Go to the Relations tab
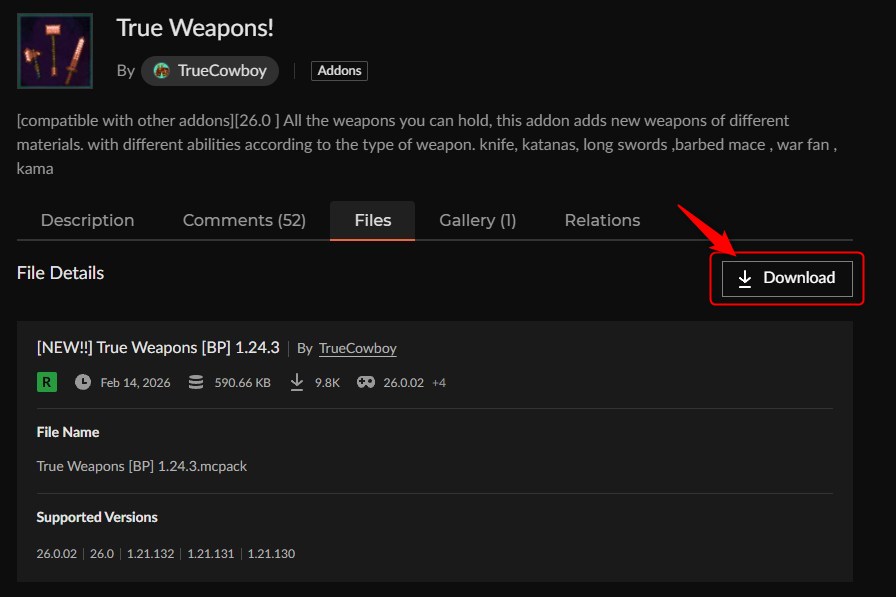 (x=602, y=220)
